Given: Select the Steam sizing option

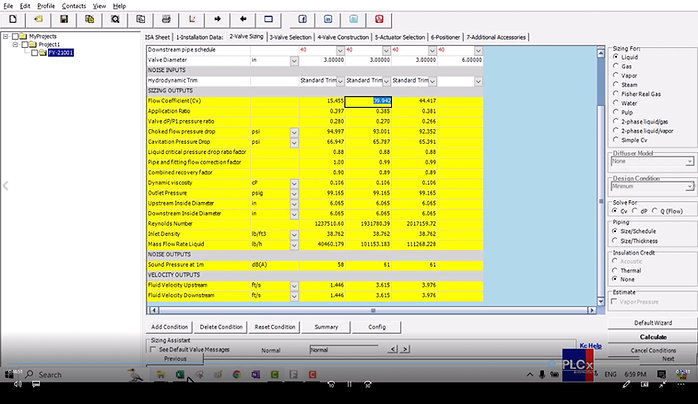Looking at the screenshot, I should pyautogui.click(x=615, y=84).
